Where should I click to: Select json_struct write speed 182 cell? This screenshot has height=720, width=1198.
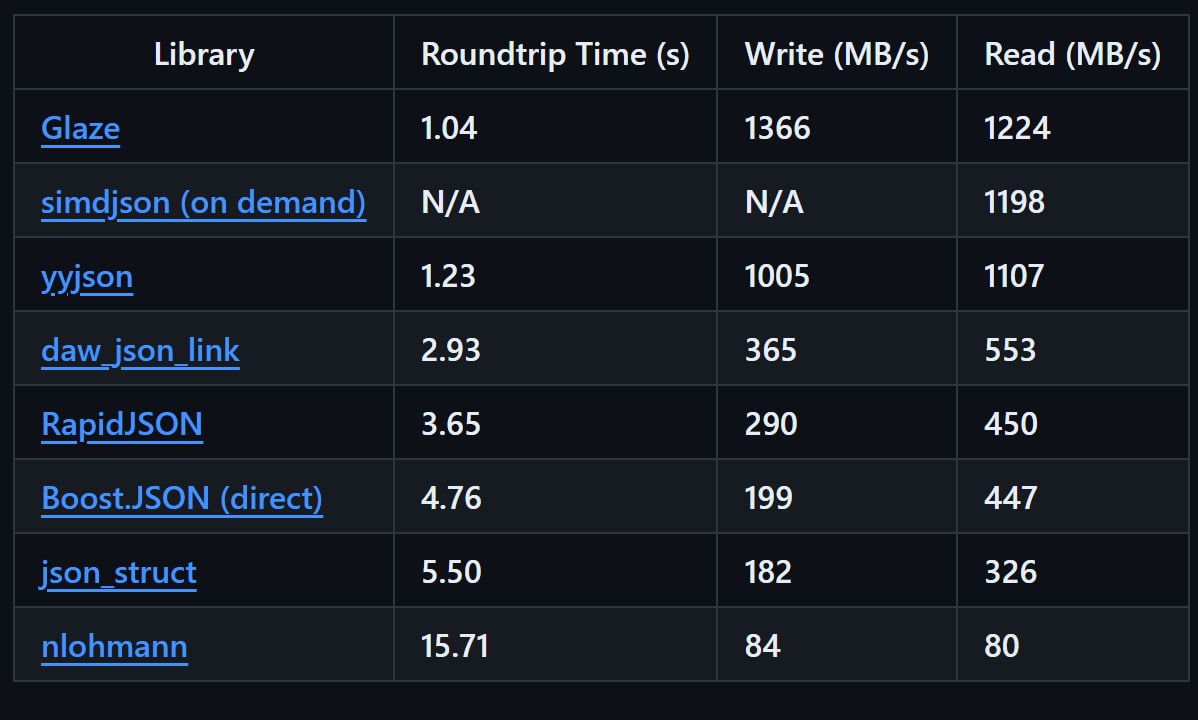pyautogui.click(x=837, y=572)
